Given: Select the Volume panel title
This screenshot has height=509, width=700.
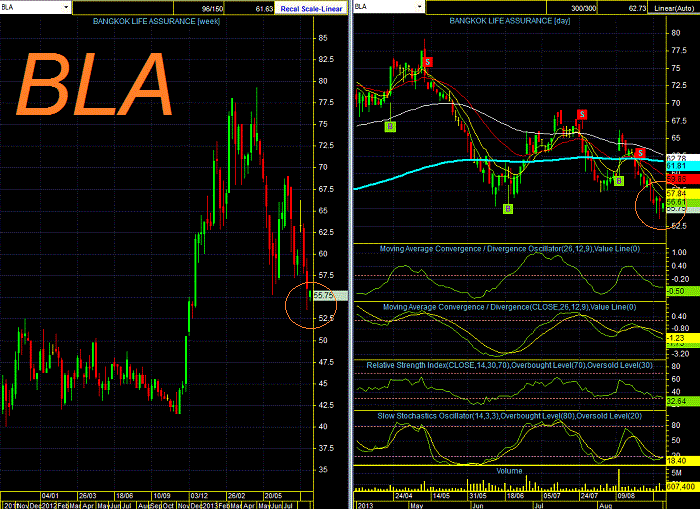Looking at the screenshot, I should pos(509,471).
